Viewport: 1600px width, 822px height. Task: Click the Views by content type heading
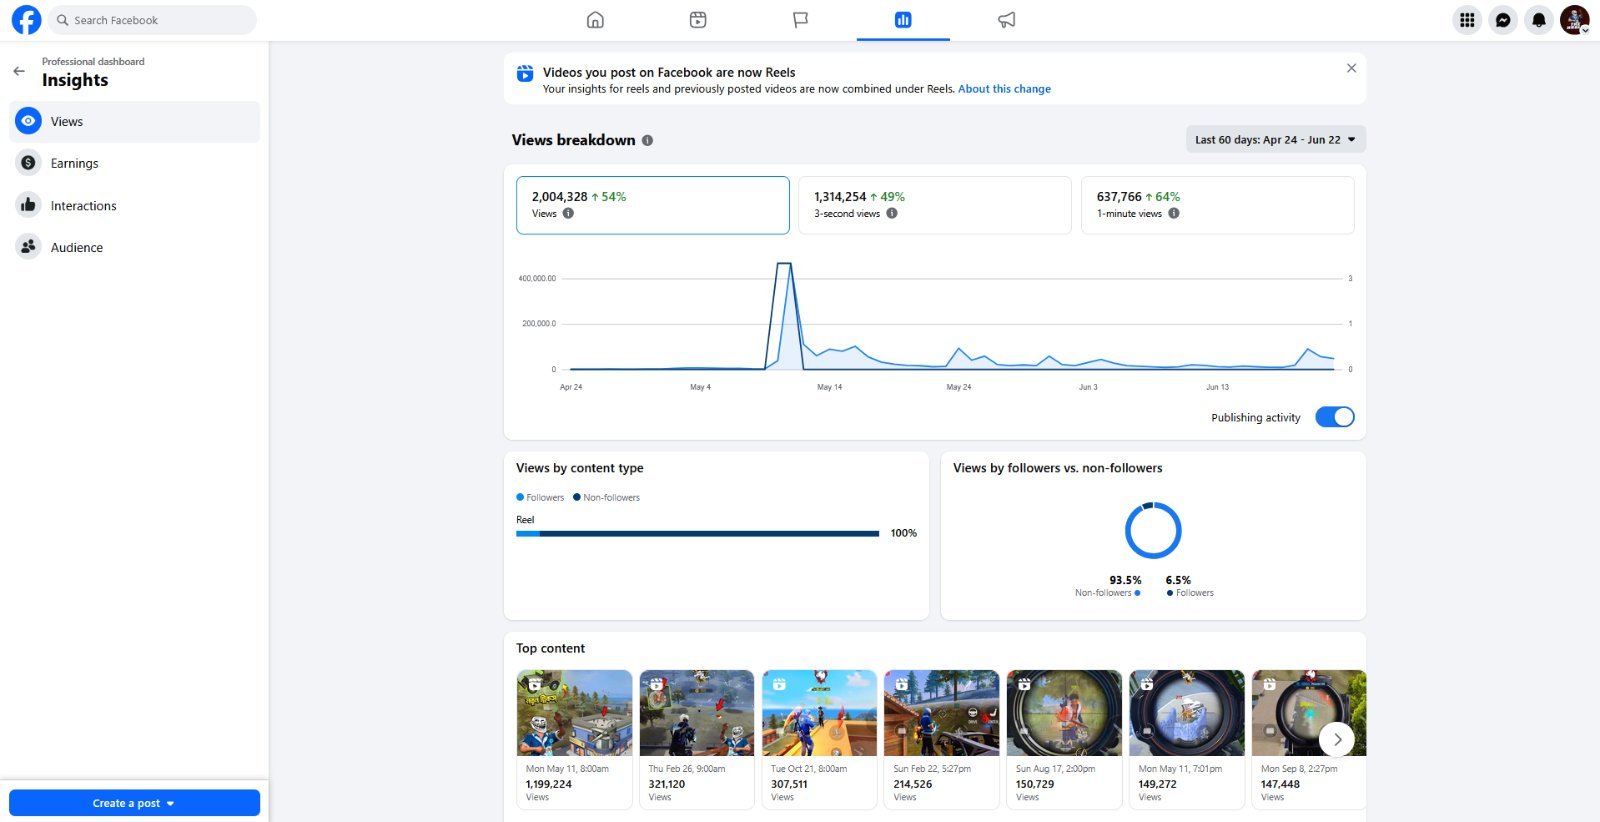pyautogui.click(x=580, y=468)
